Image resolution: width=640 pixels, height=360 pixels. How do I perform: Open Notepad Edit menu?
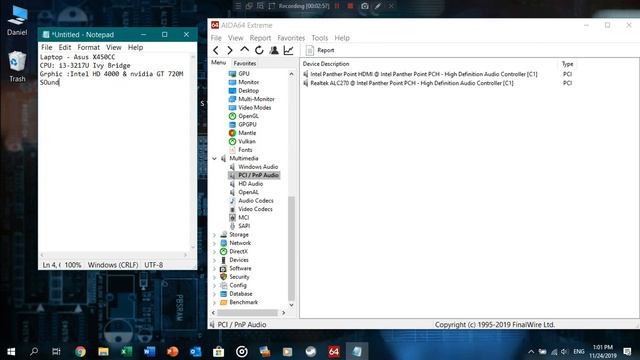[x=64, y=47]
